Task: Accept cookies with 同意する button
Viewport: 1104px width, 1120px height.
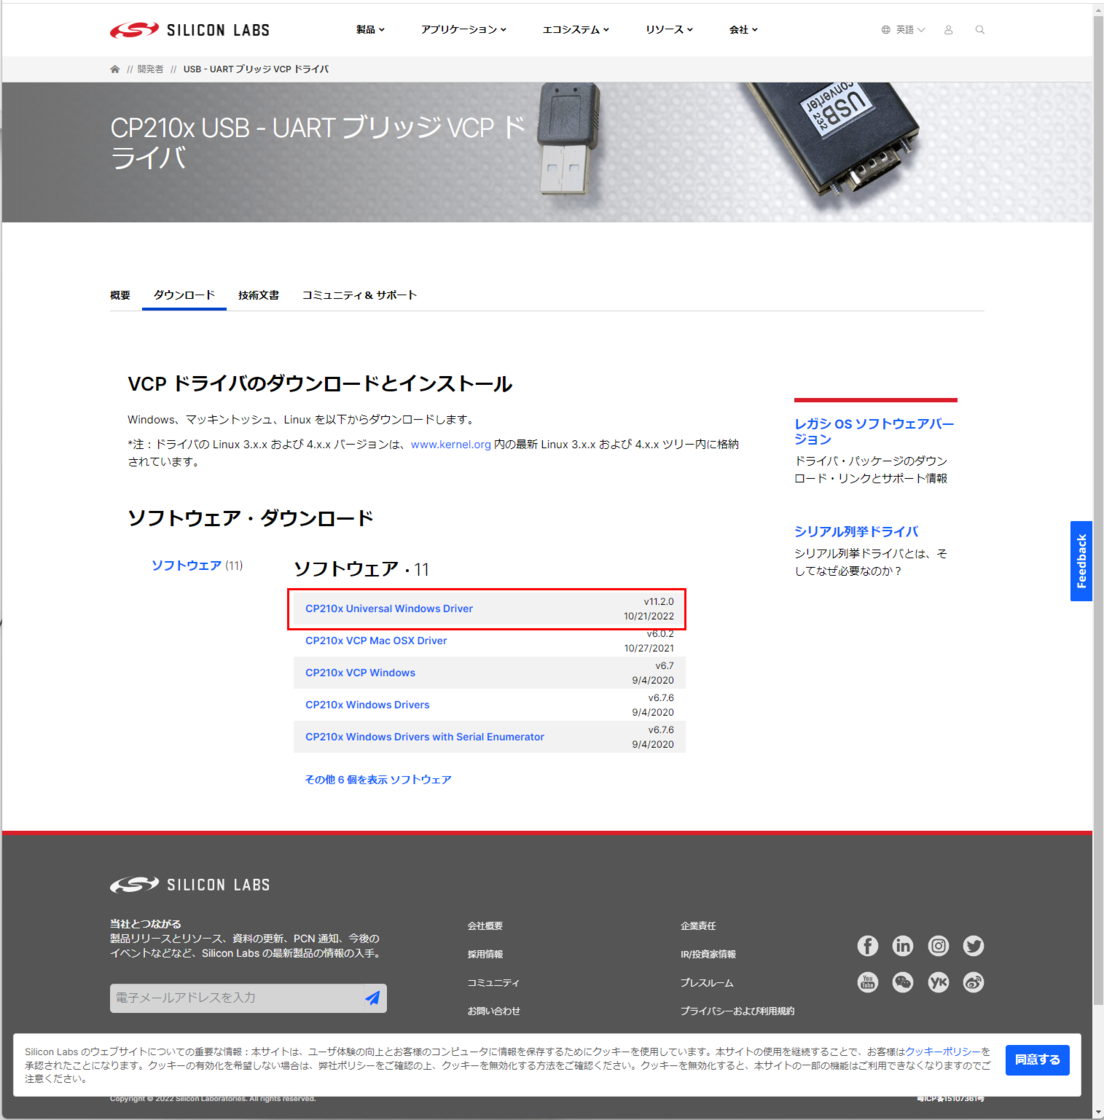Action: click(1038, 1060)
